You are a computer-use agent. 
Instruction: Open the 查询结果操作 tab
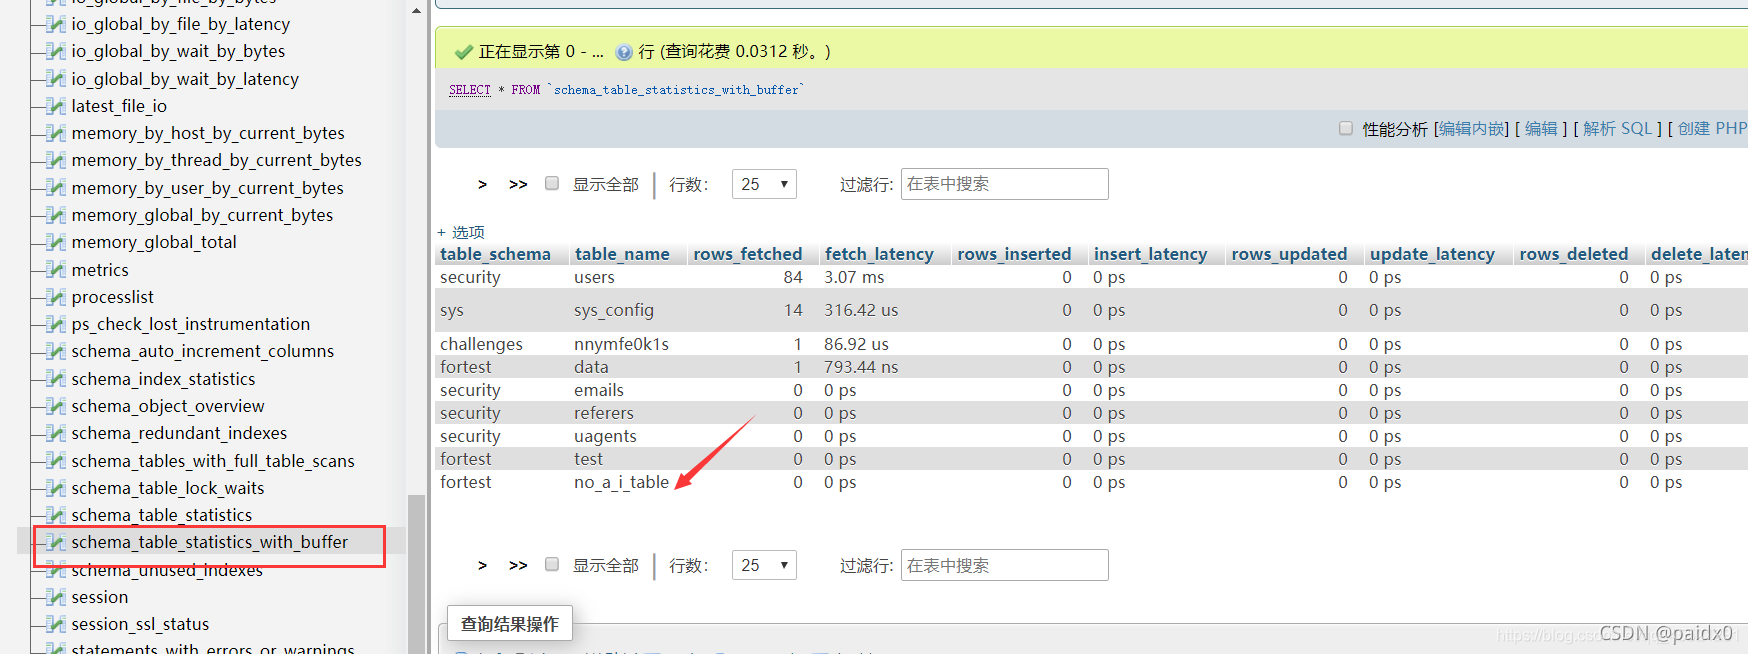[509, 624]
